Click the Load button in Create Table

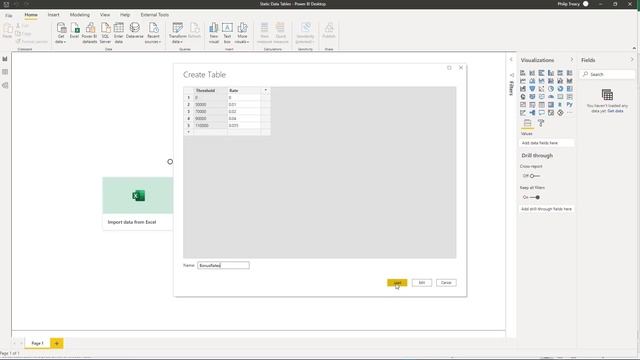click(x=397, y=282)
